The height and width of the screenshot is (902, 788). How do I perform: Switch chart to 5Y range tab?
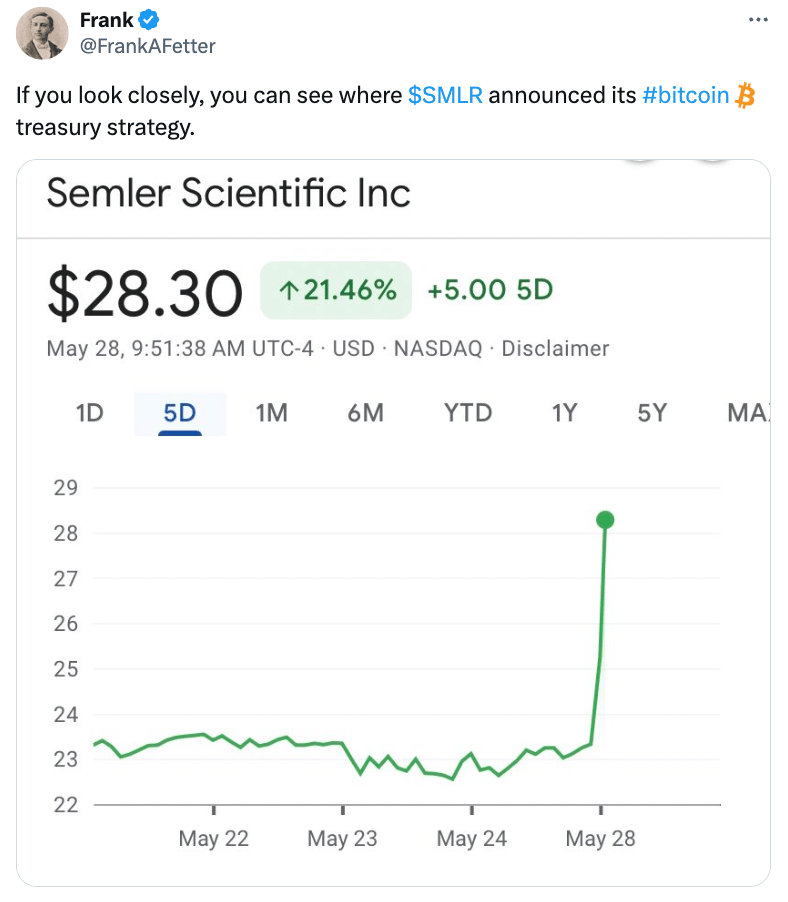click(x=652, y=412)
